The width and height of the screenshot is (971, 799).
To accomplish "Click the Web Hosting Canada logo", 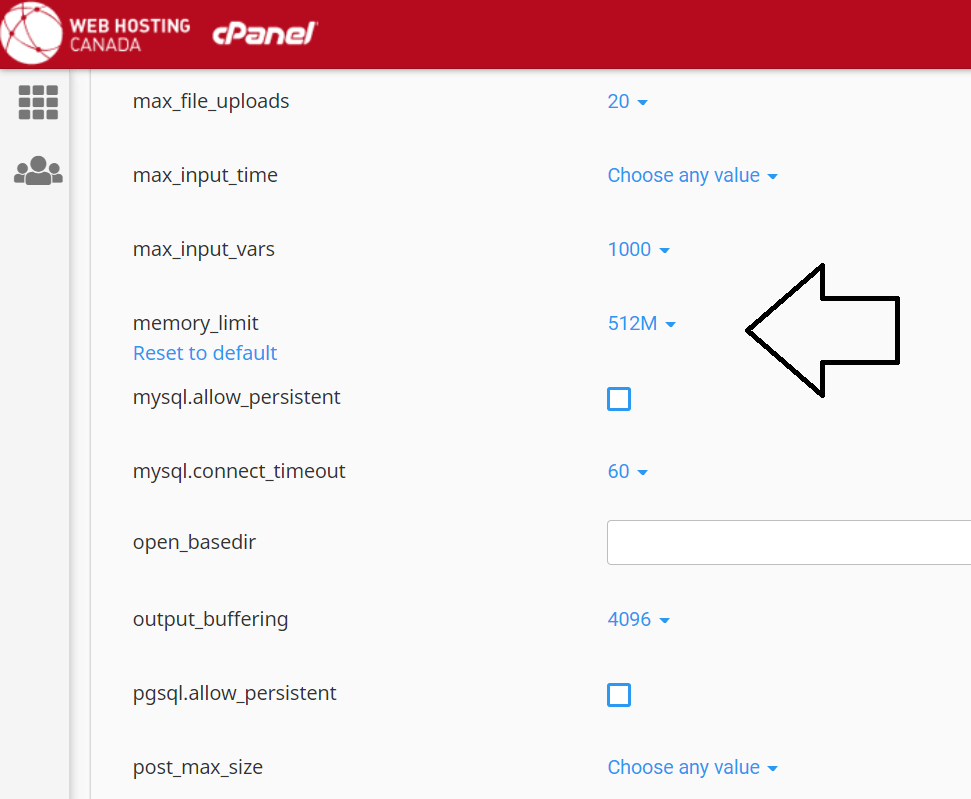I will tap(97, 33).
